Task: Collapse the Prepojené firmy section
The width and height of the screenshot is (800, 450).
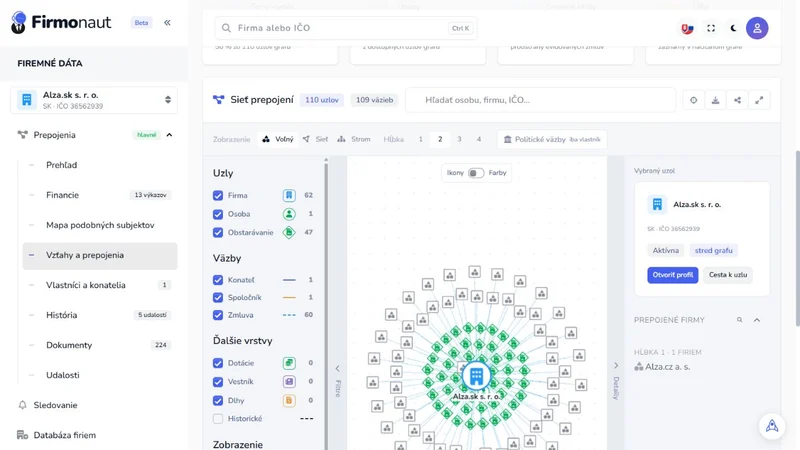Action: tap(757, 320)
